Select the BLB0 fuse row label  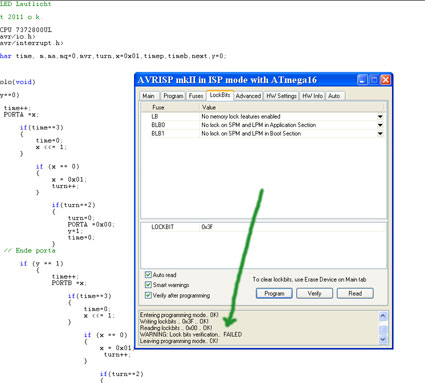coord(158,125)
